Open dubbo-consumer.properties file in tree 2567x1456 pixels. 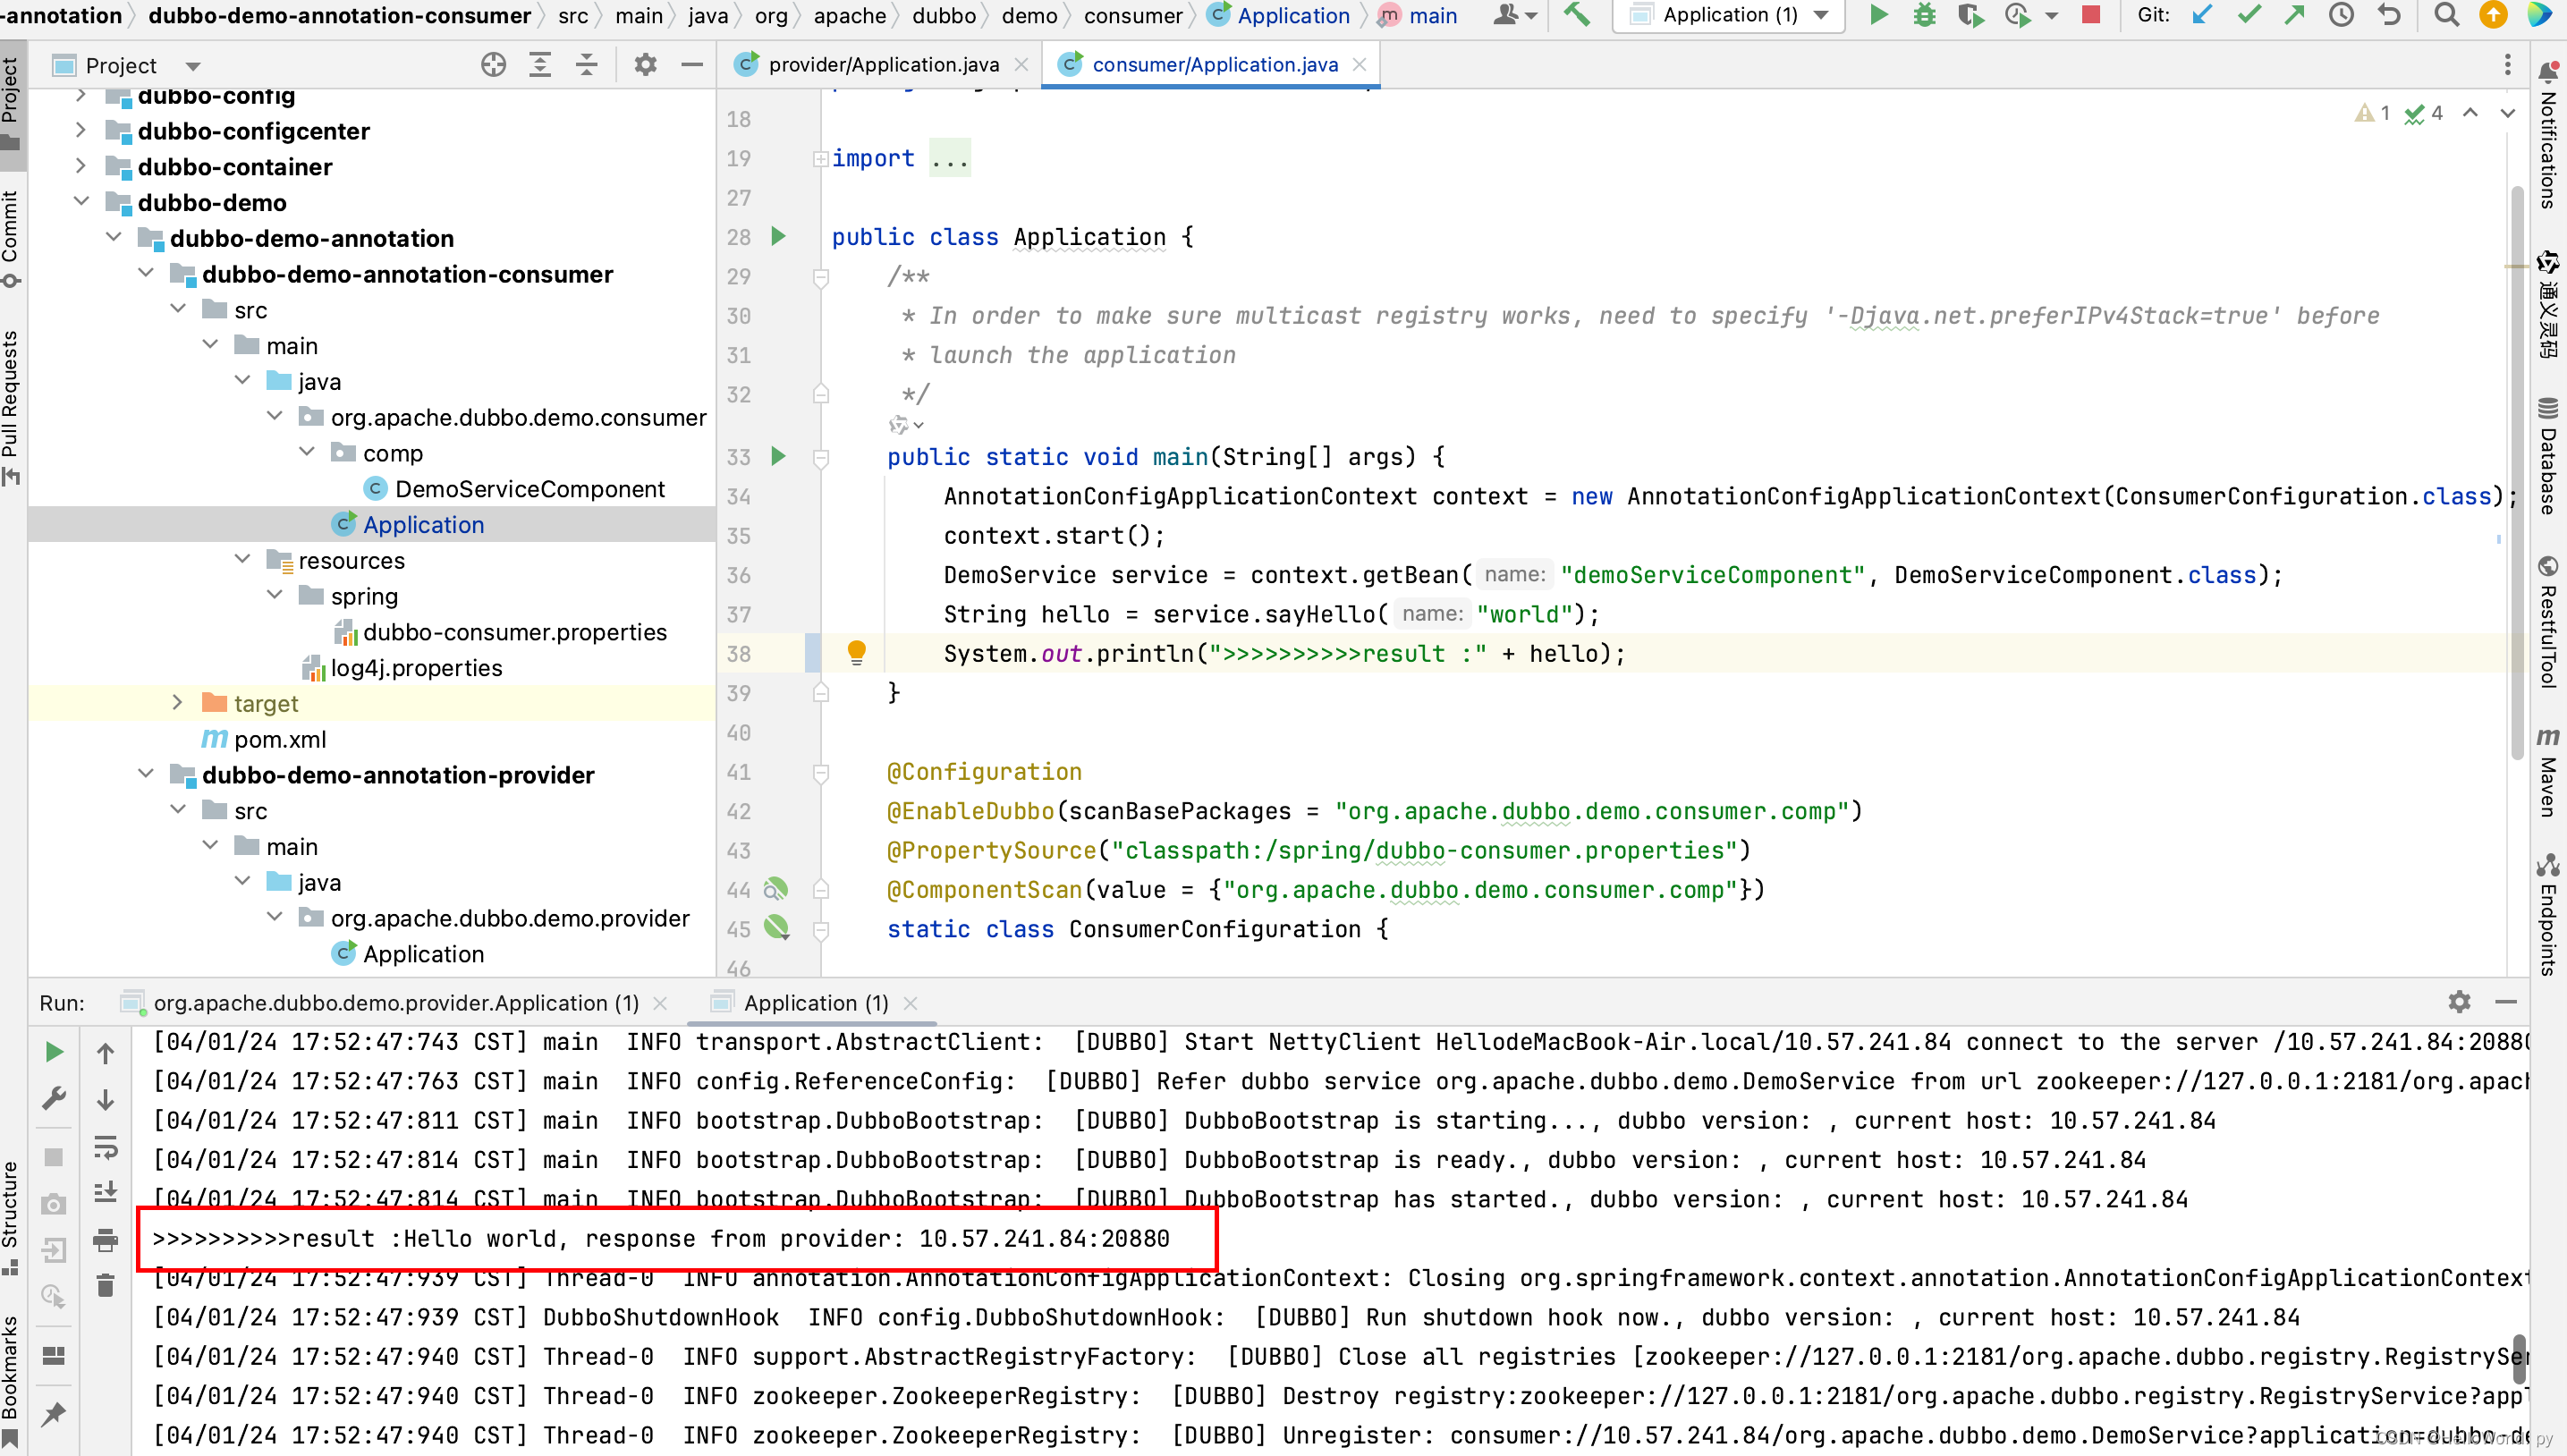coord(514,632)
